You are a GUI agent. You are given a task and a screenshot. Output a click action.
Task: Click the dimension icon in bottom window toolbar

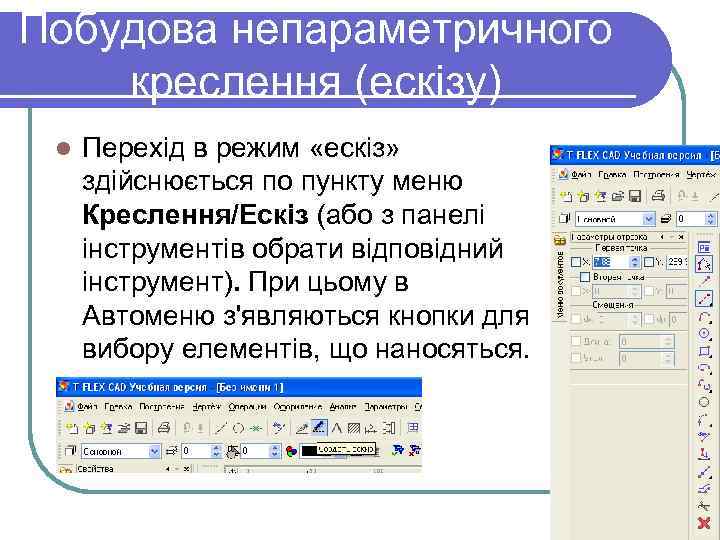click(370, 428)
